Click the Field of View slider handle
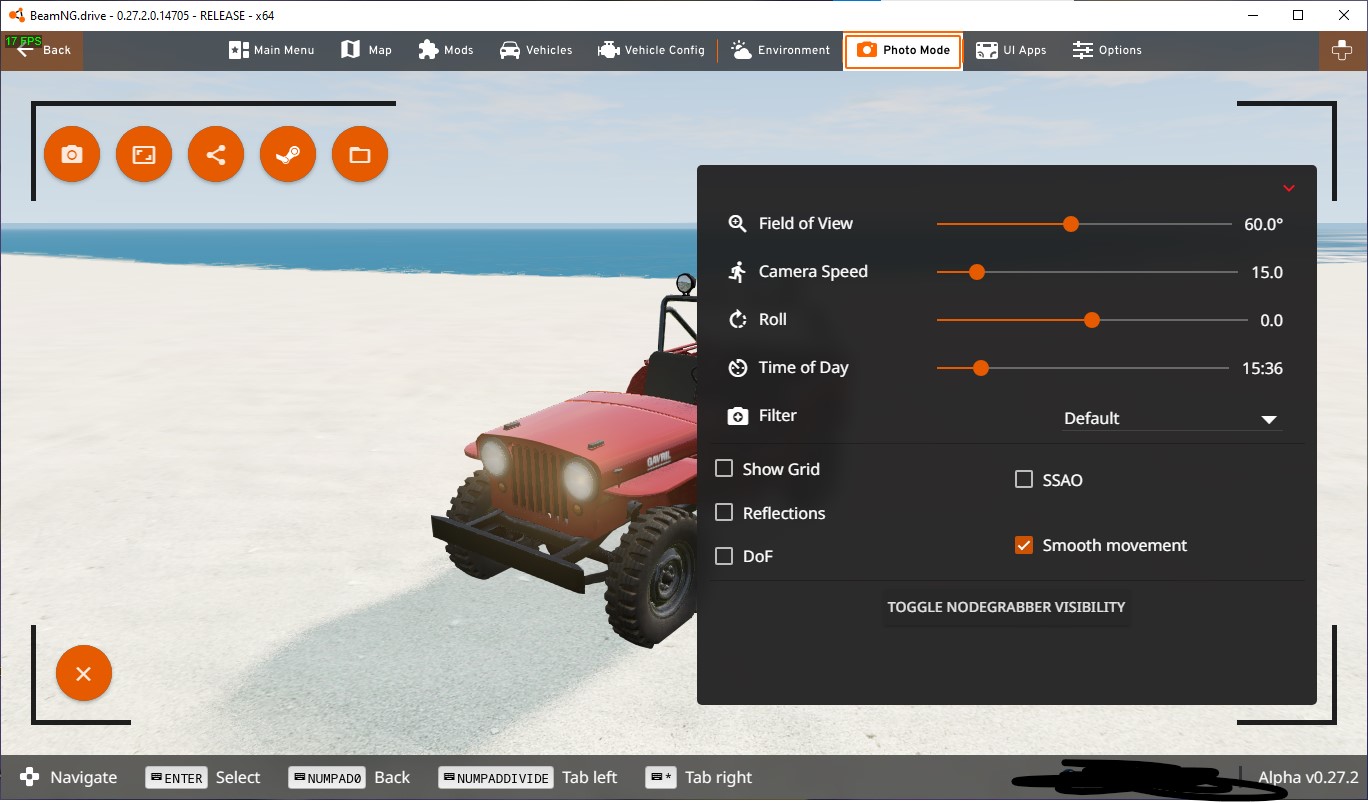Viewport: 1368px width, 803px height. [x=1071, y=224]
